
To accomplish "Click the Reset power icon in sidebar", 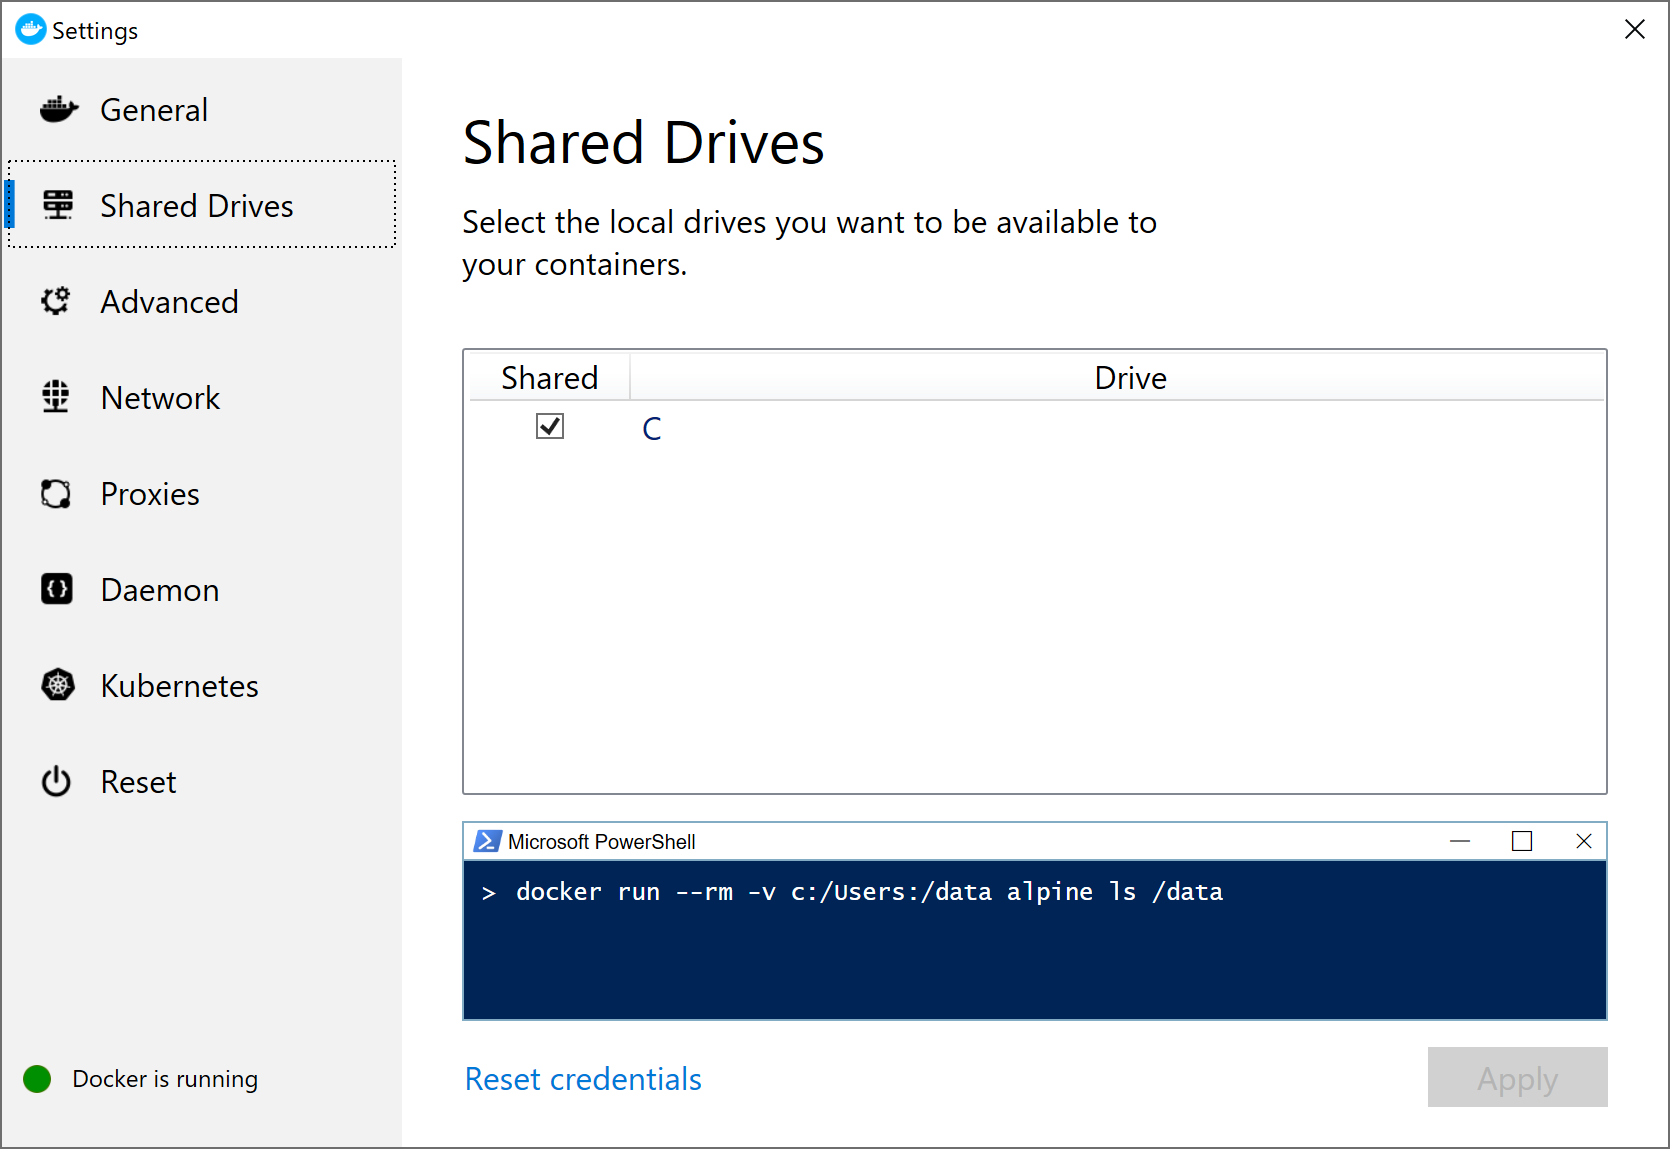I will point(56,781).
